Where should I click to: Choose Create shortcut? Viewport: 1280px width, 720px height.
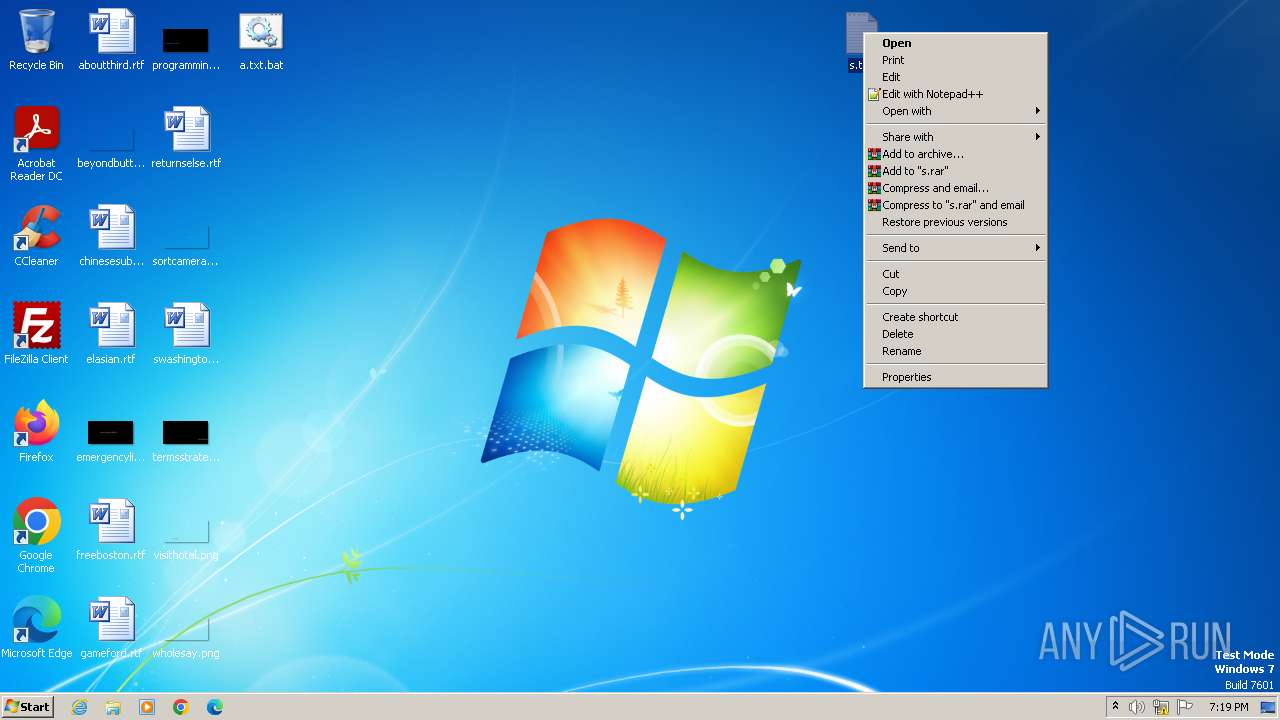coord(955,317)
